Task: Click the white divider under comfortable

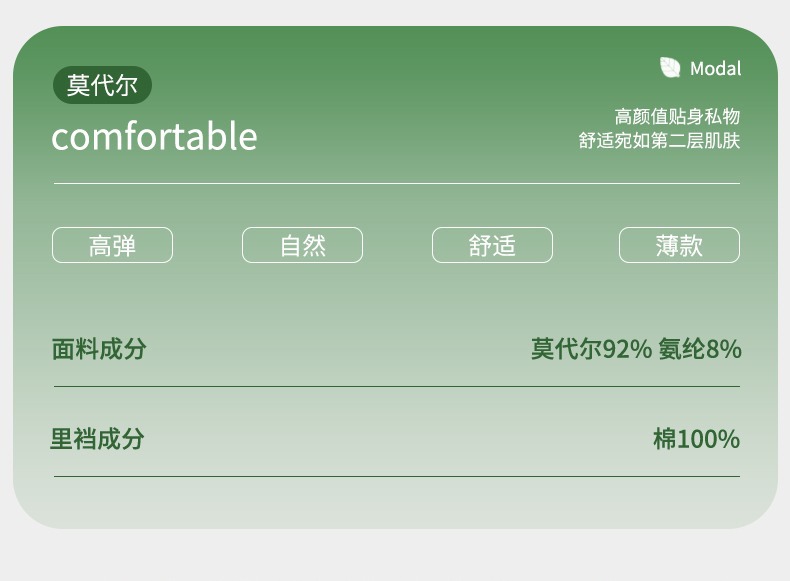Action: [397, 183]
